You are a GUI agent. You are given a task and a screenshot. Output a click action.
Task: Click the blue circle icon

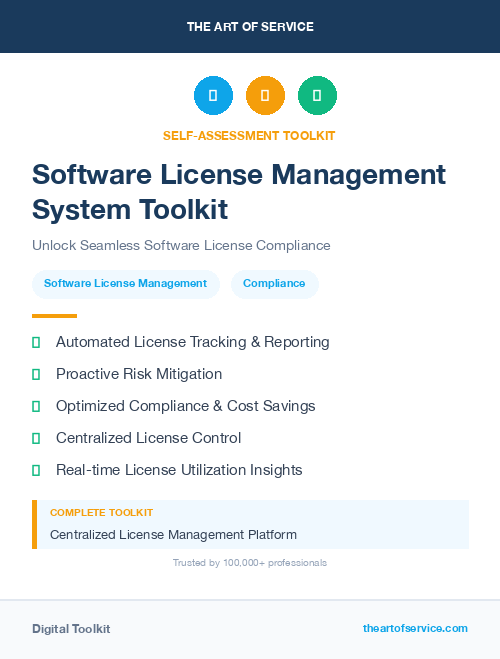click(x=213, y=95)
